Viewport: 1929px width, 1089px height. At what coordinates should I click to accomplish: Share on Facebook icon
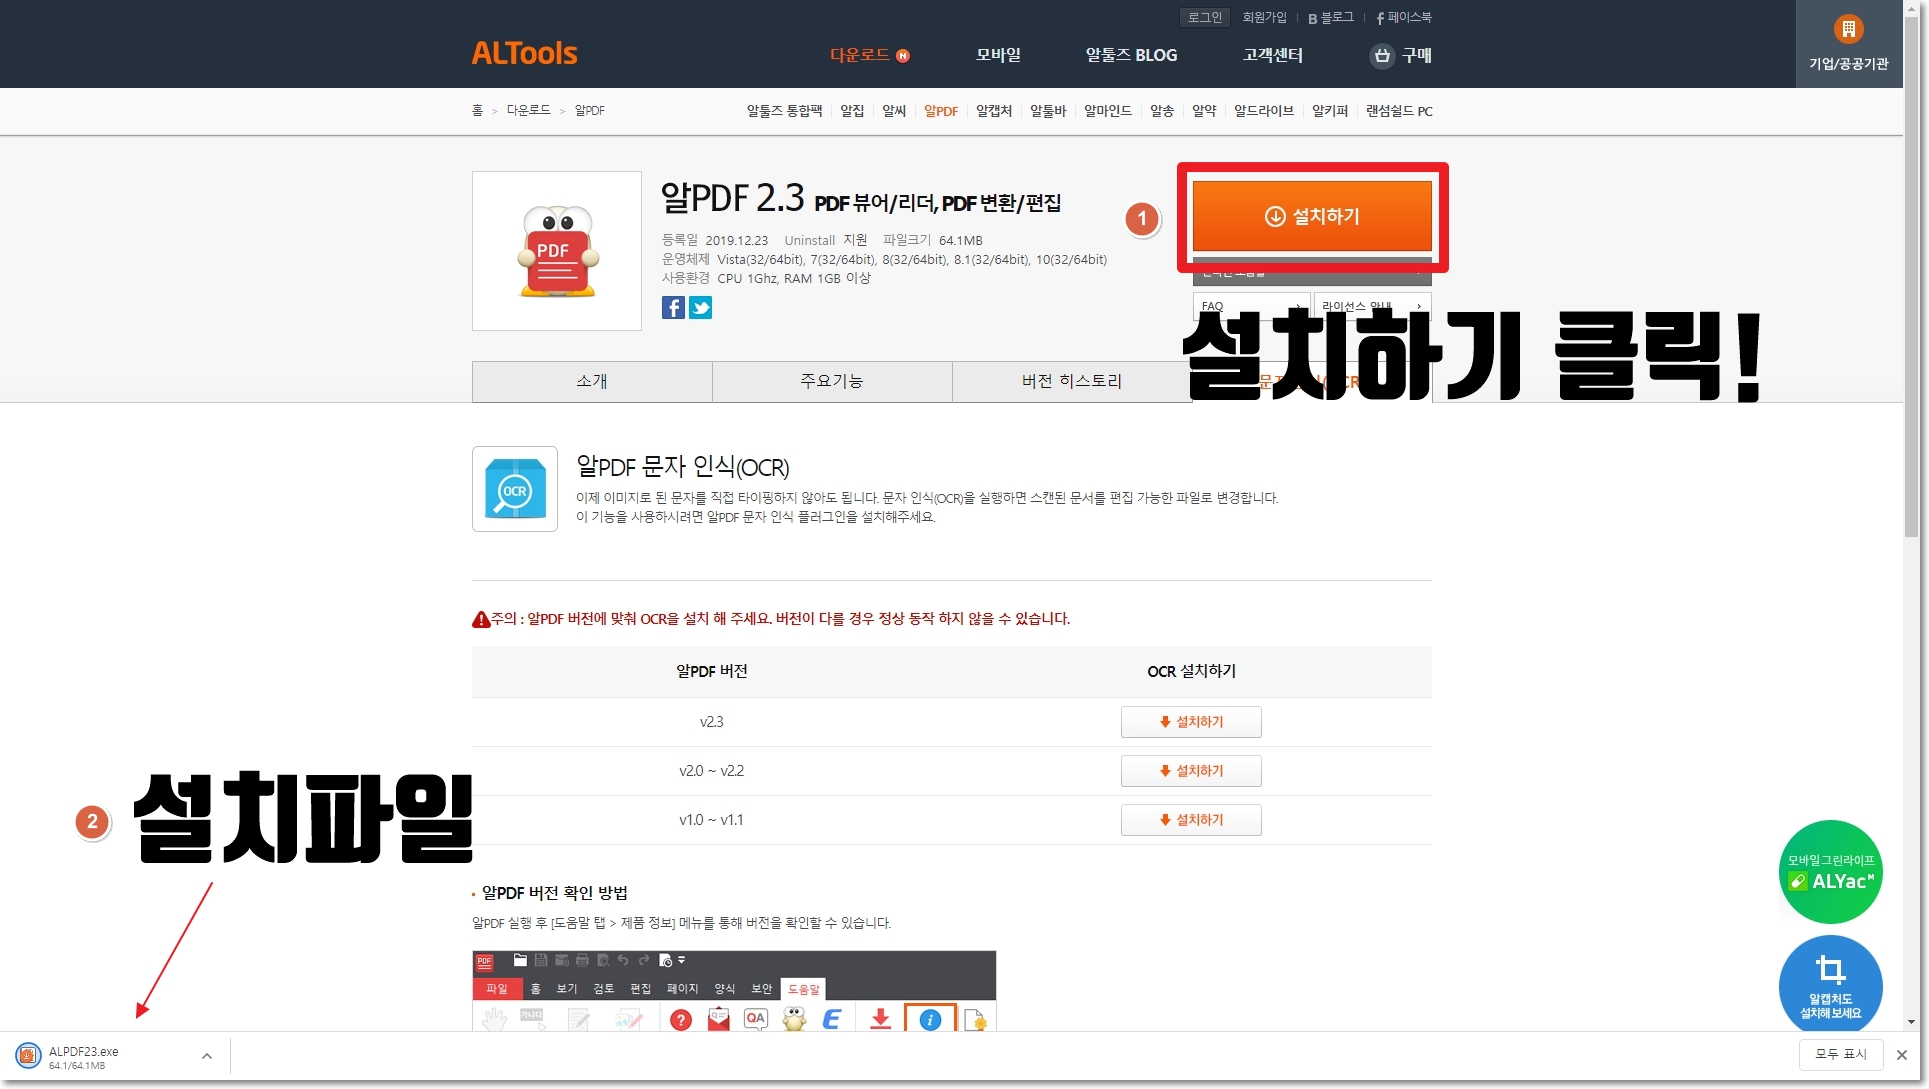coord(673,308)
